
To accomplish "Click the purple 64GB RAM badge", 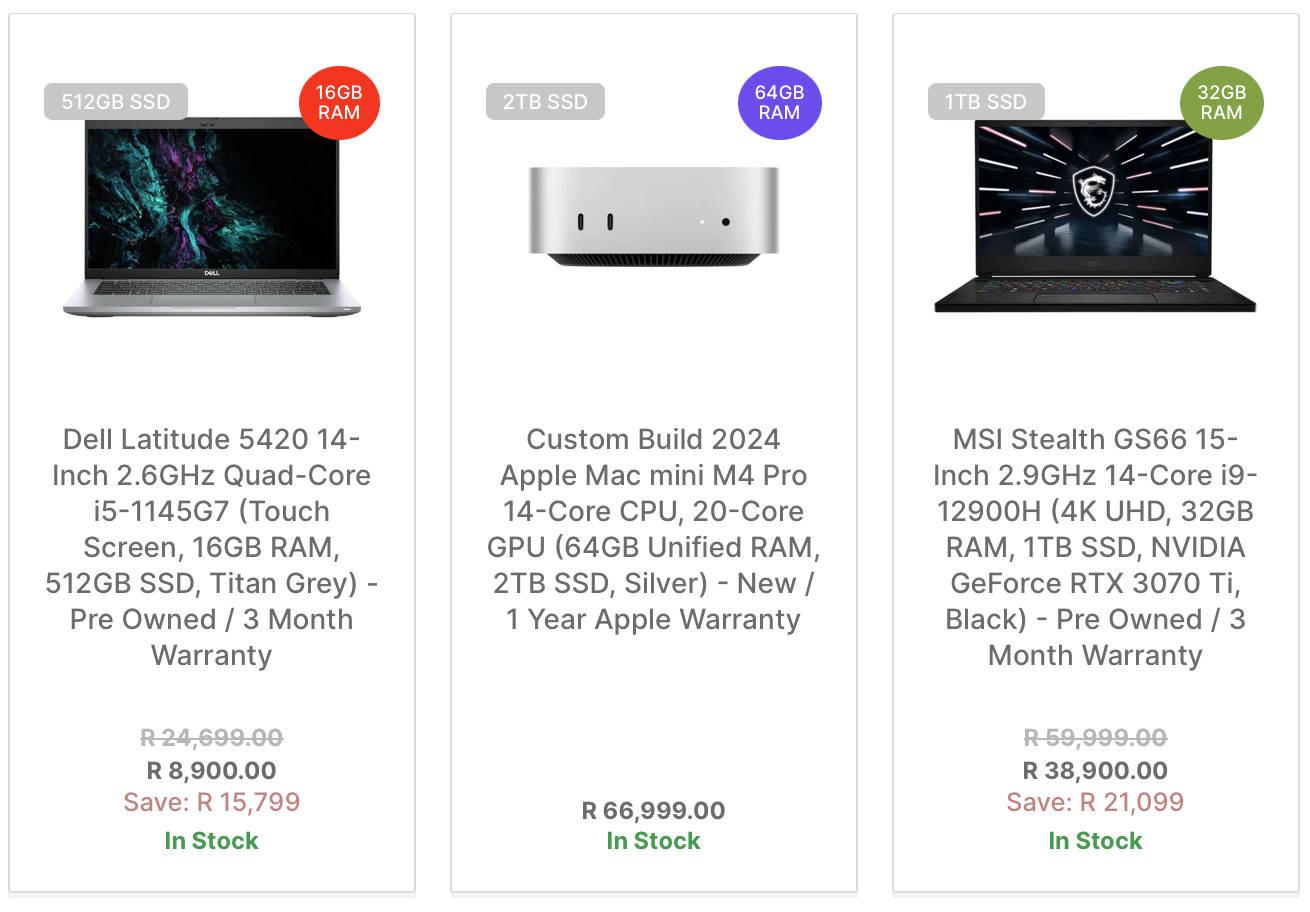I will (779, 103).
